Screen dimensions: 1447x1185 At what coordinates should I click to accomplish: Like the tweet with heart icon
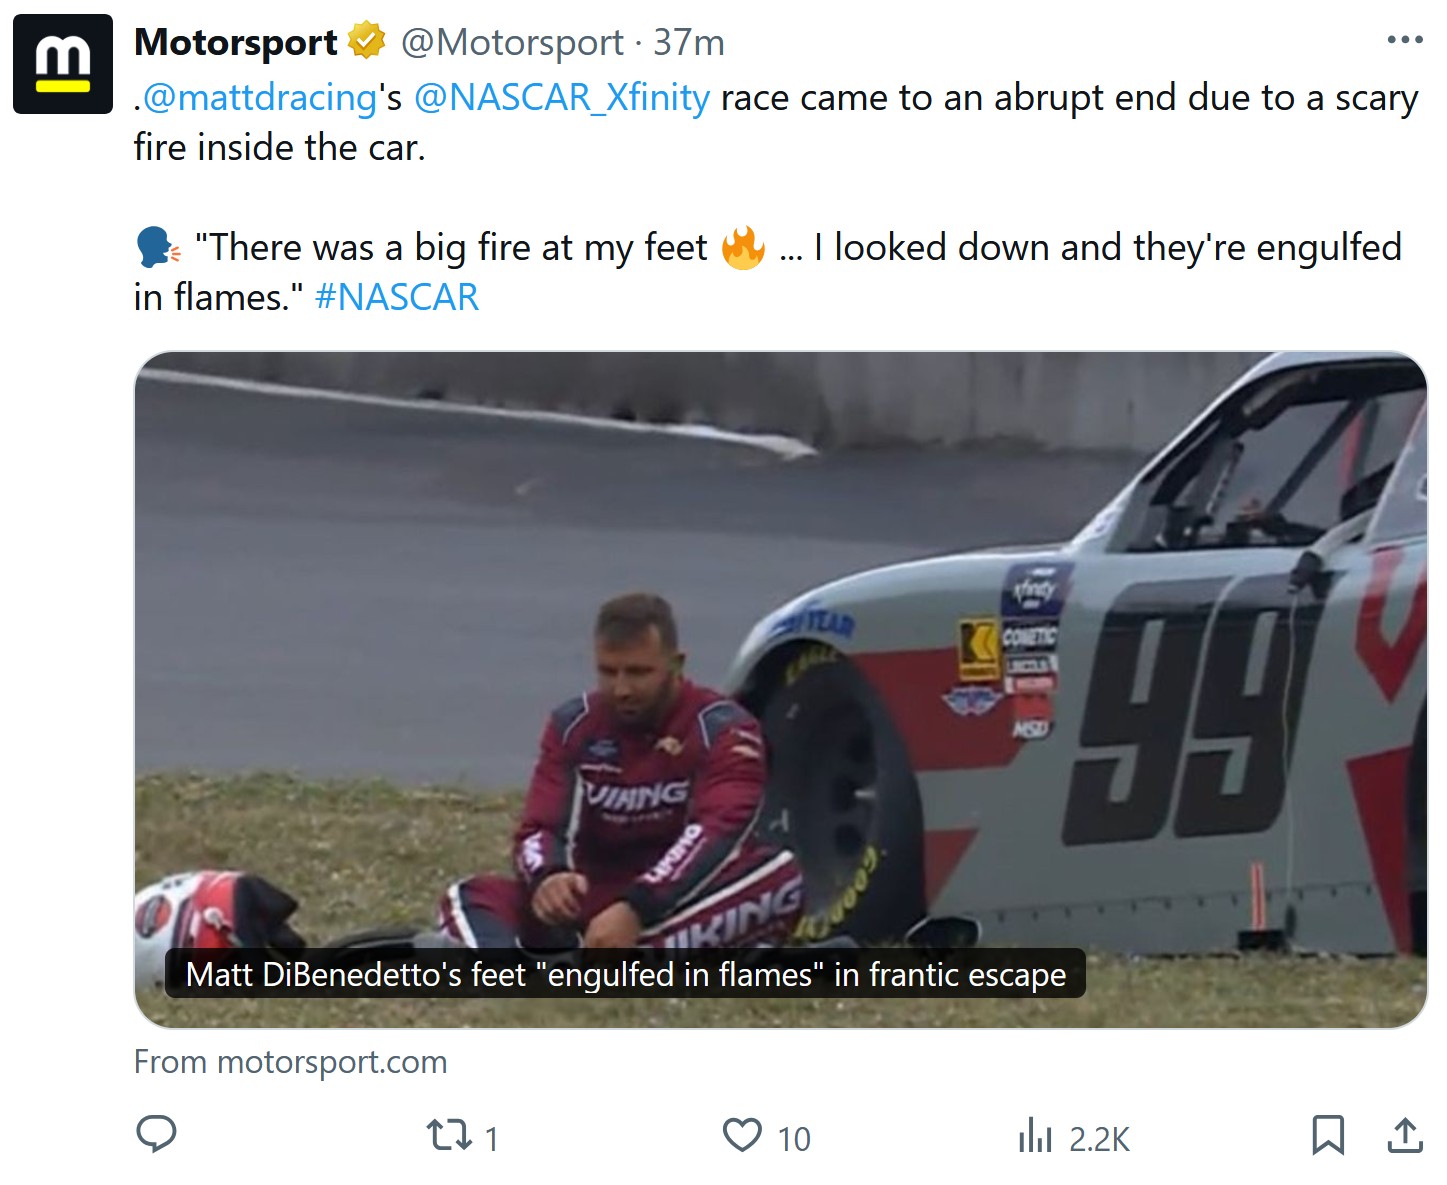[742, 1136]
